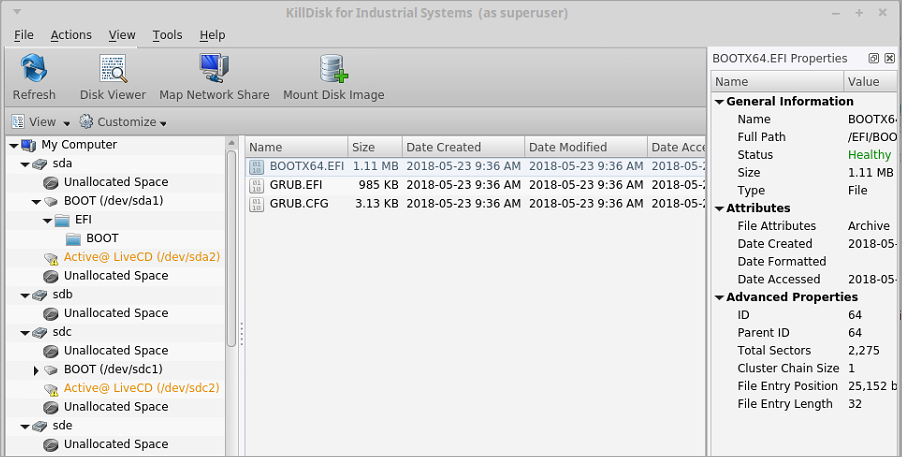Collapse the Attributes section
Viewport: 902px width, 457px height.
pos(719,208)
